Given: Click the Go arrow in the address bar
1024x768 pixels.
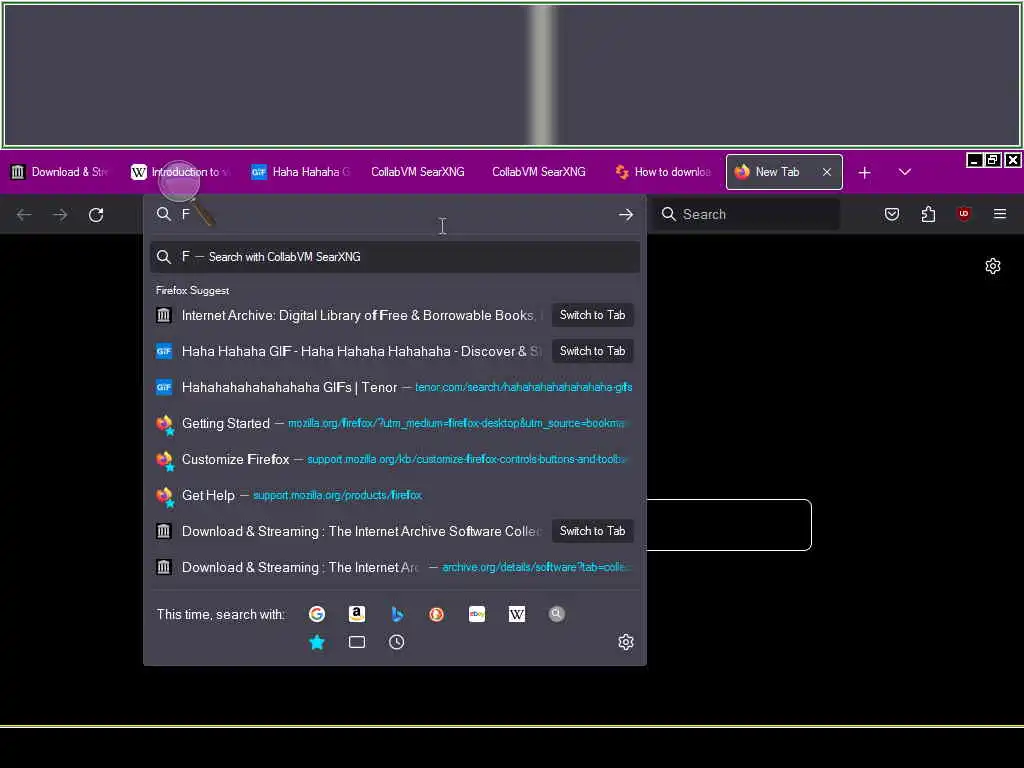Looking at the screenshot, I should pyautogui.click(x=626, y=214).
